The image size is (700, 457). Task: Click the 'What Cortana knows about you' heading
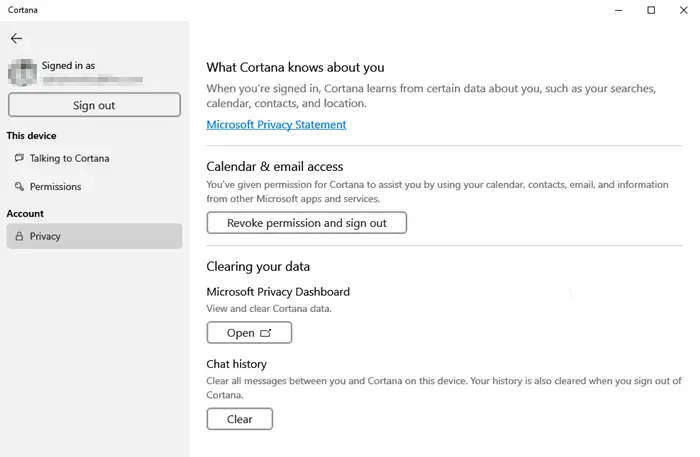(295, 67)
